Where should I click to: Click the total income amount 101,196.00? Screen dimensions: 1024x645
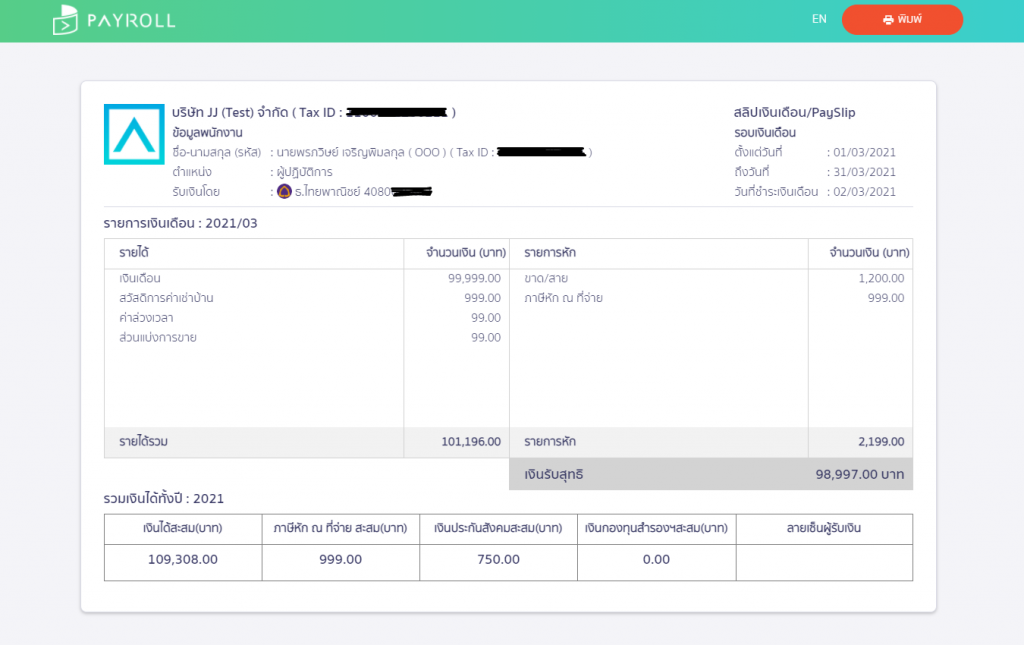click(x=470, y=441)
